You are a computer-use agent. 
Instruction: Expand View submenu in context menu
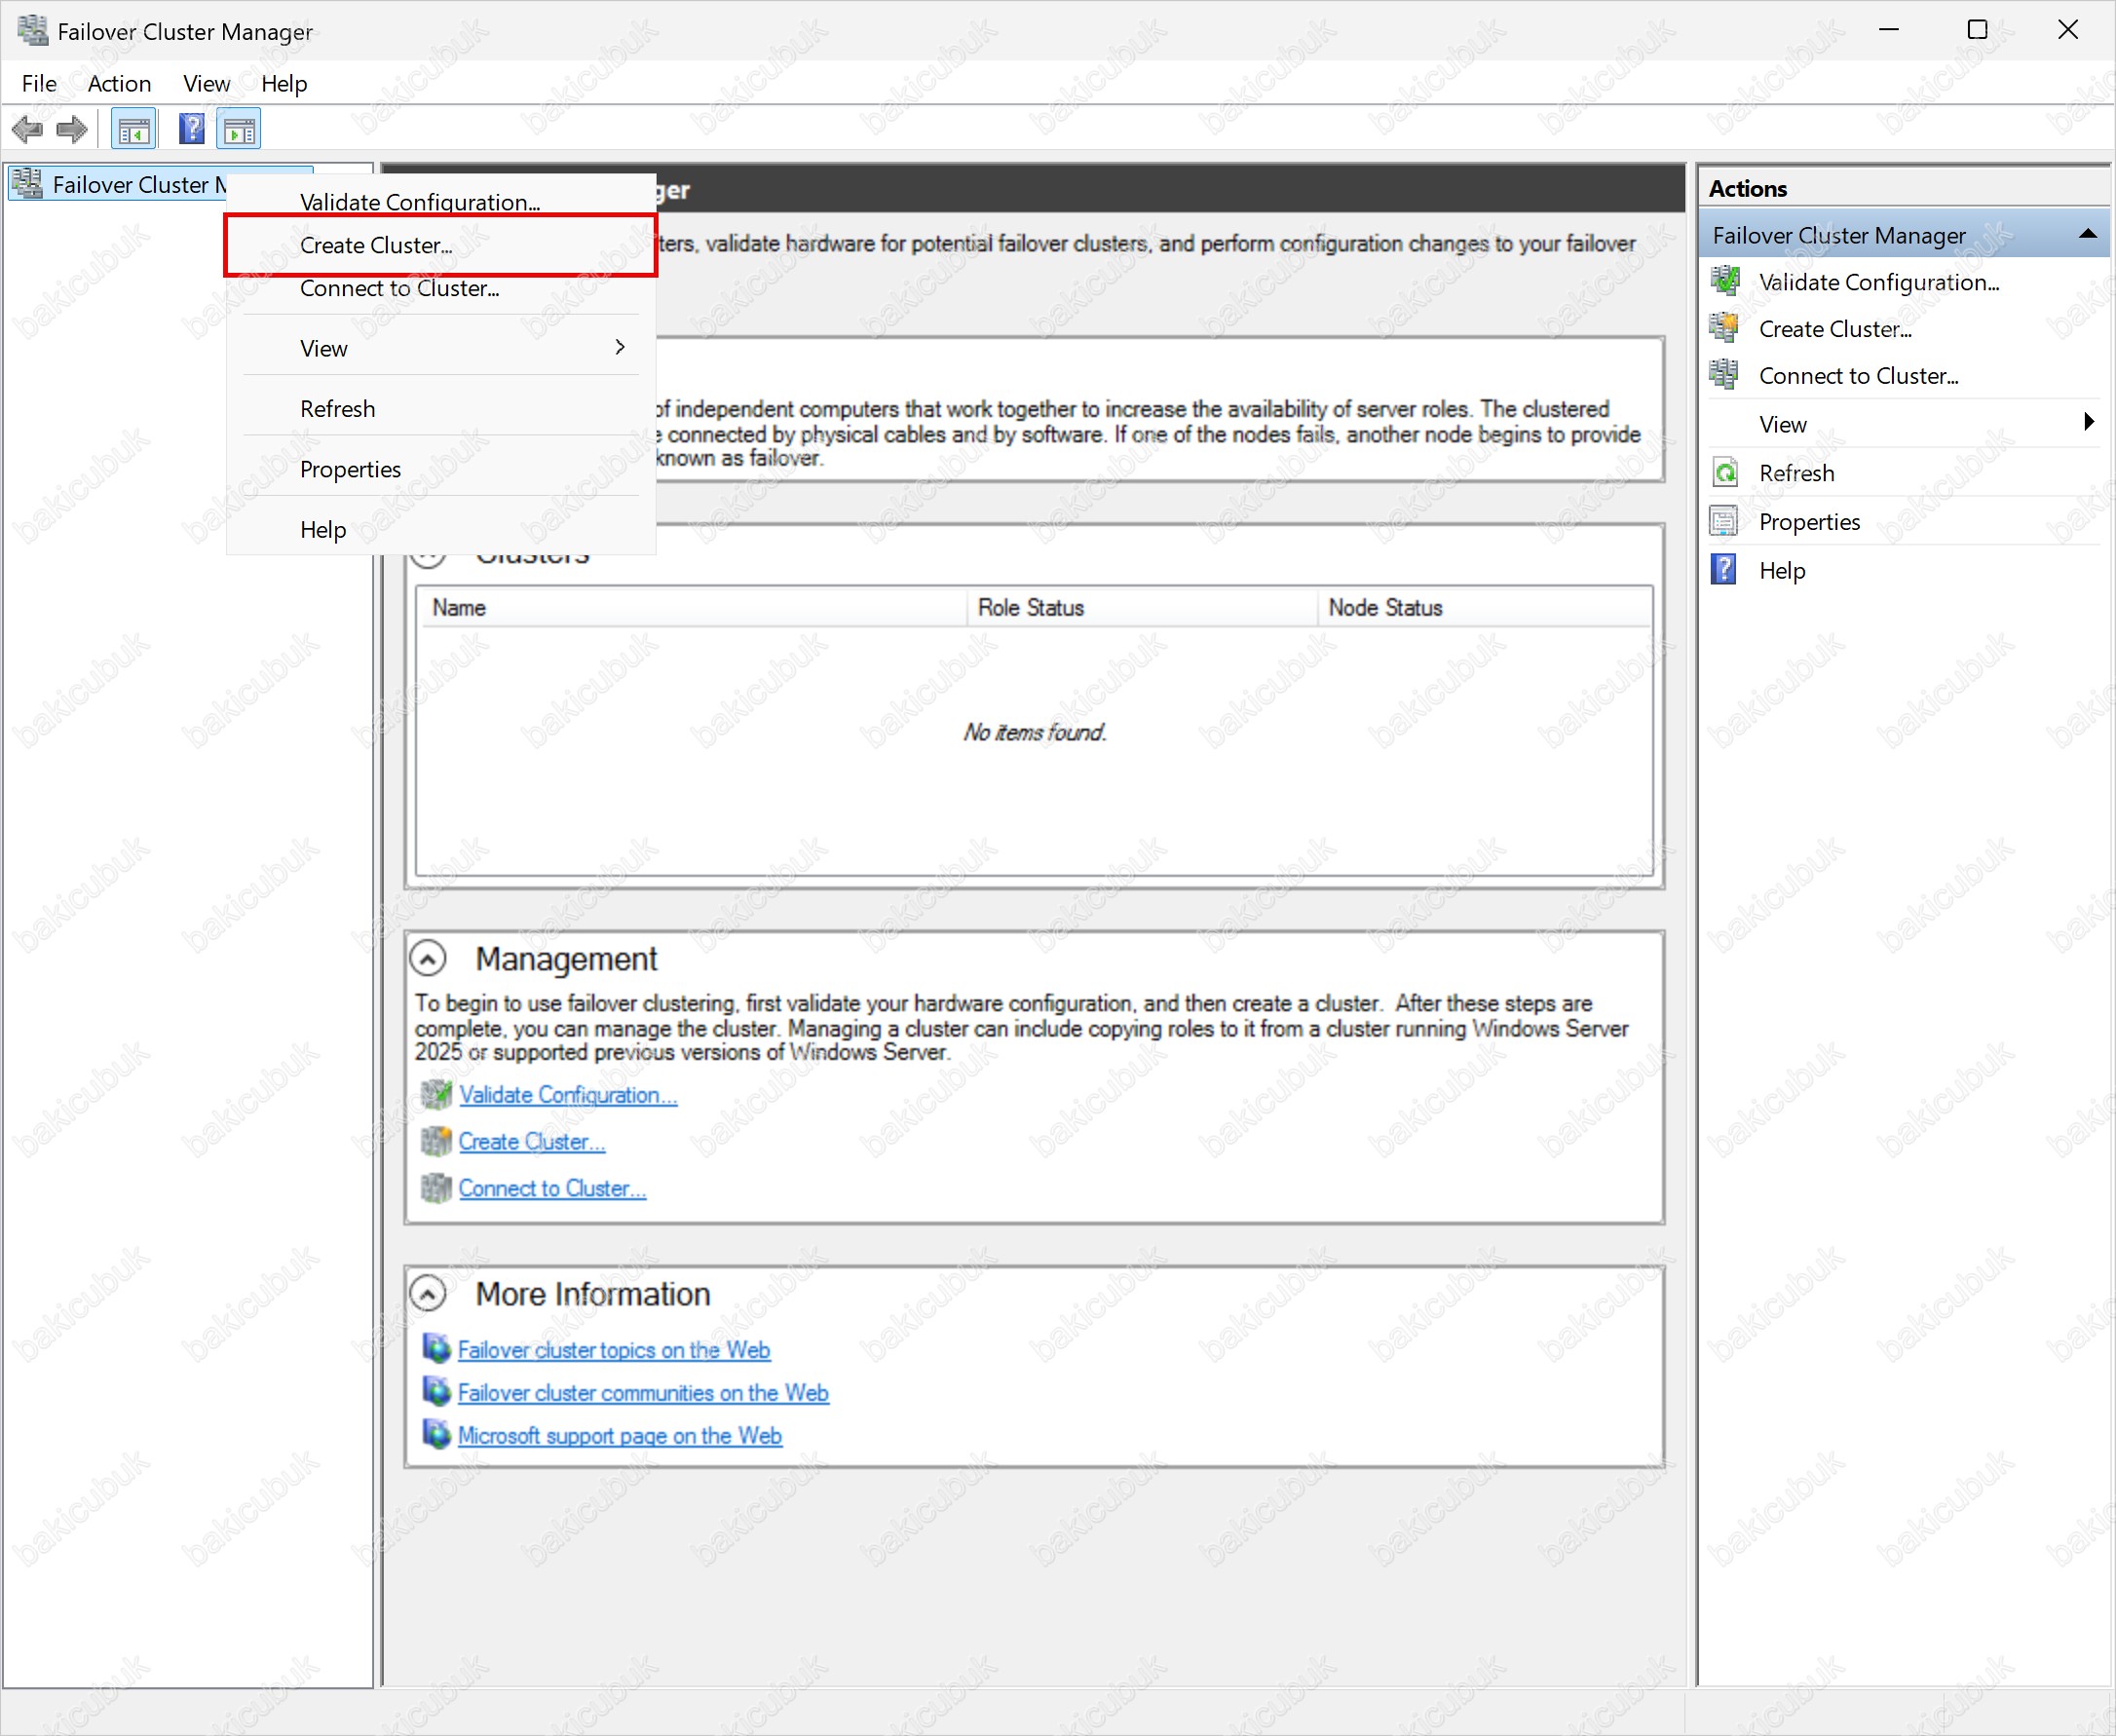(620, 348)
